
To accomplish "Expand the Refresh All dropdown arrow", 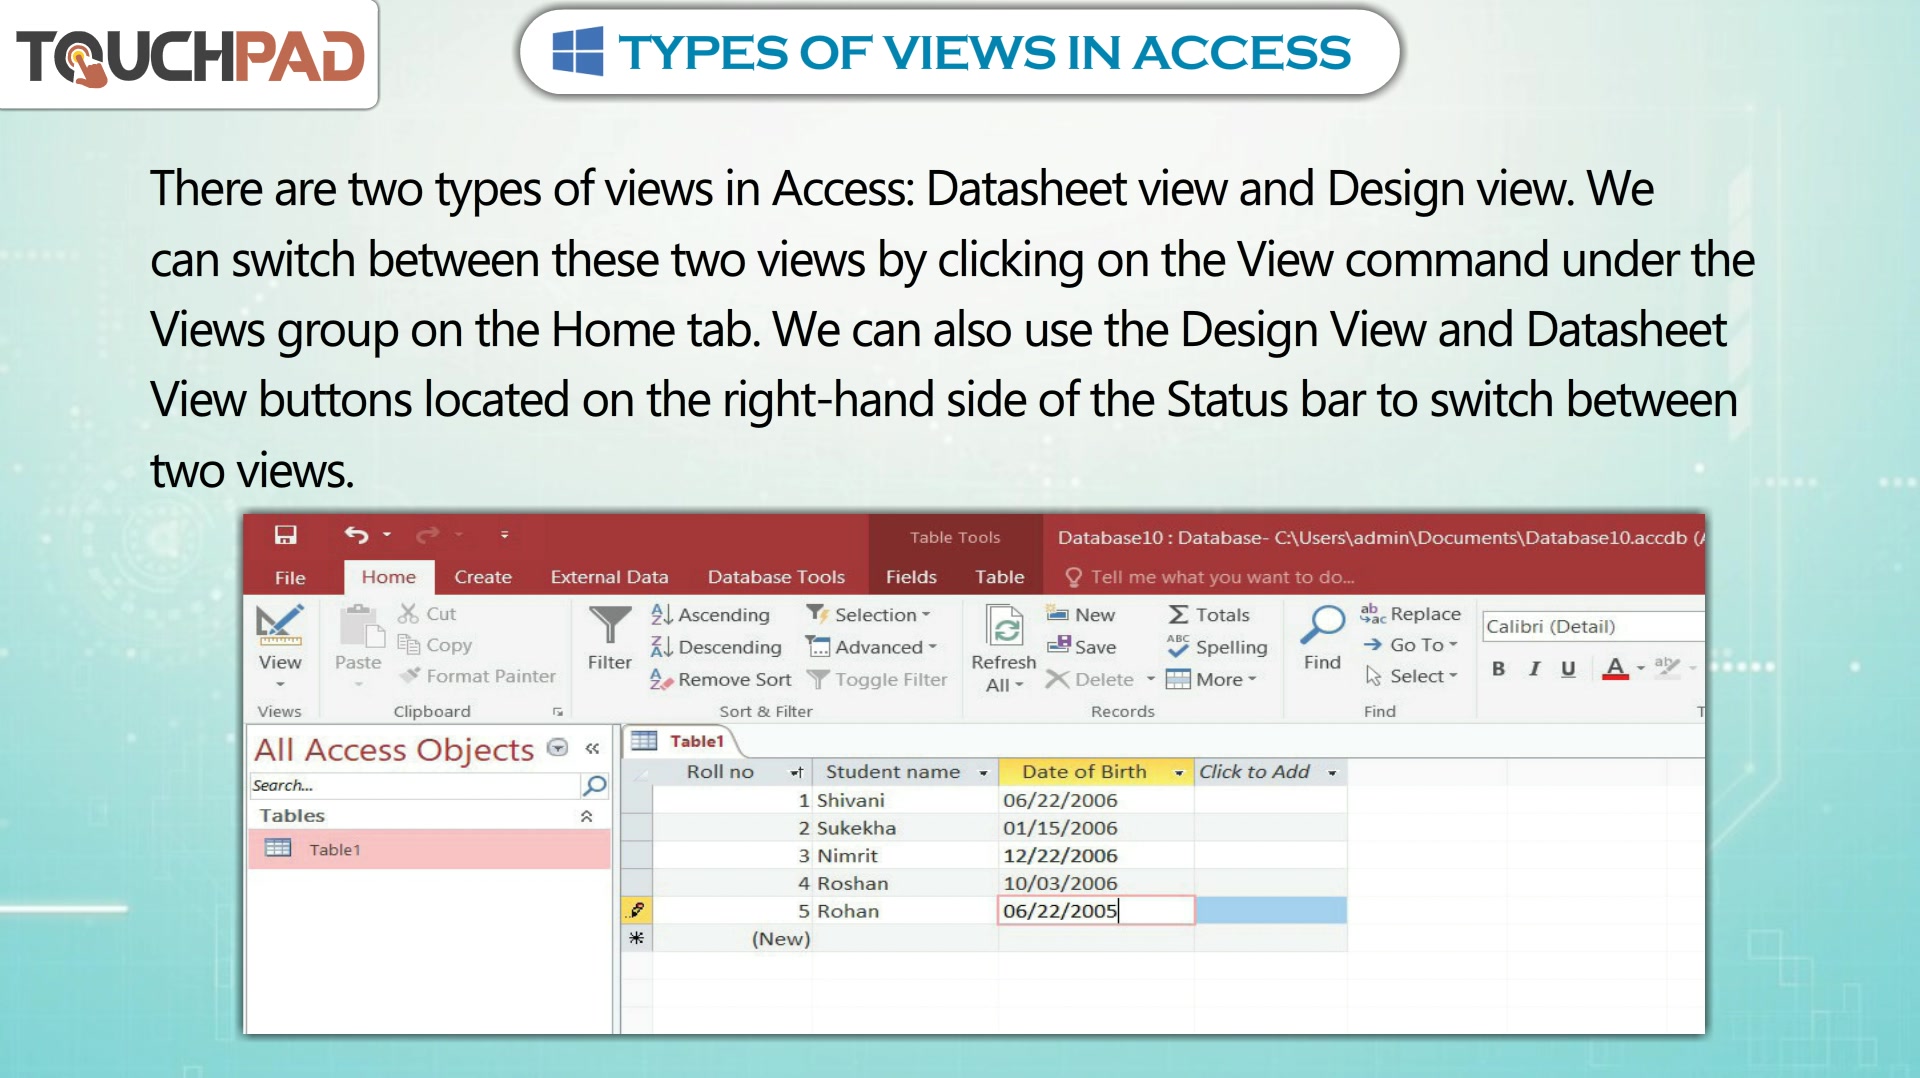I will click(x=1019, y=686).
